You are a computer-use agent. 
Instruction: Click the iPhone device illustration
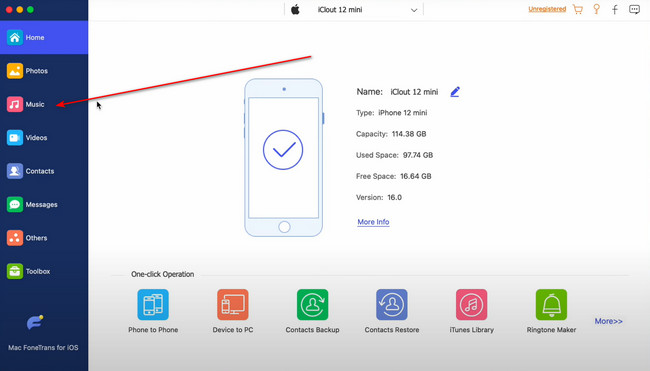tap(284, 158)
